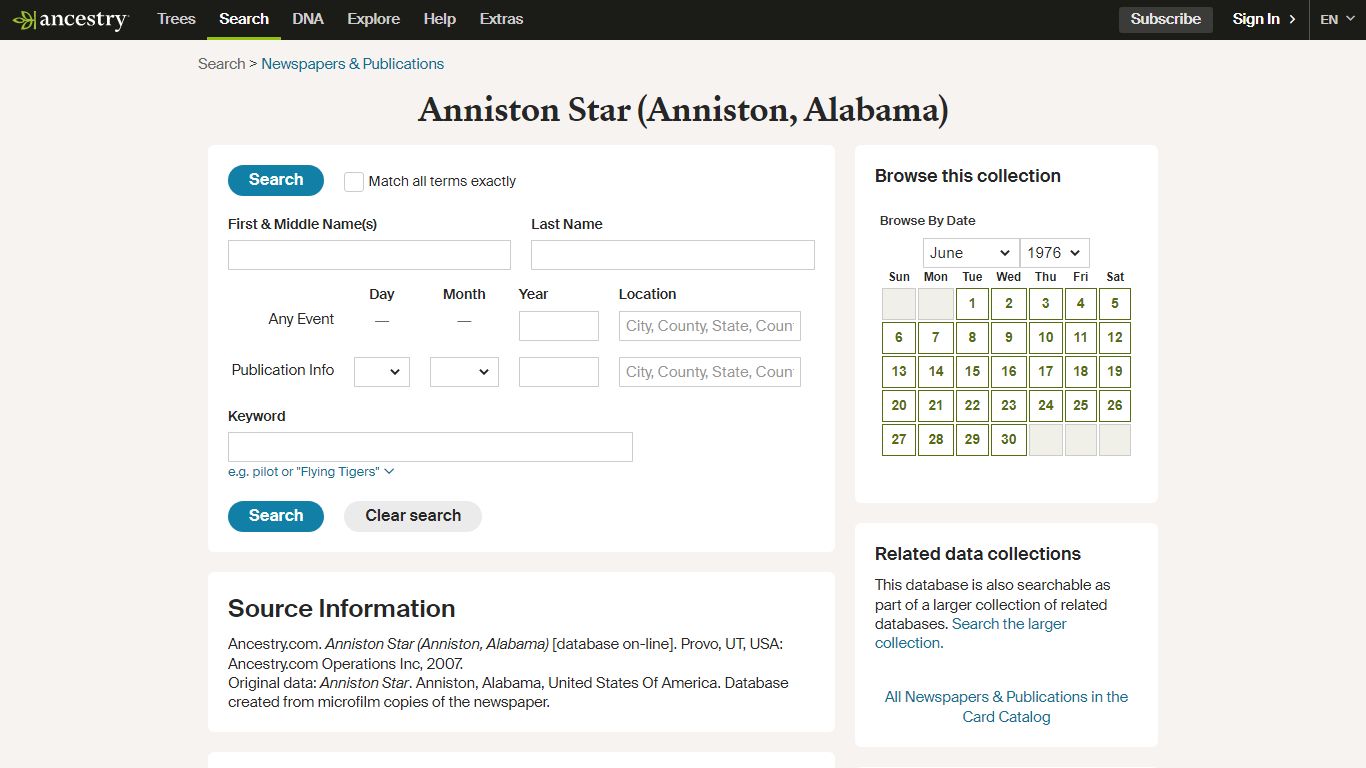Image resolution: width=1366 pixels, height=768 pixels.
Task: Click the Any Event Year field
Action: click(x=559, y=326)
